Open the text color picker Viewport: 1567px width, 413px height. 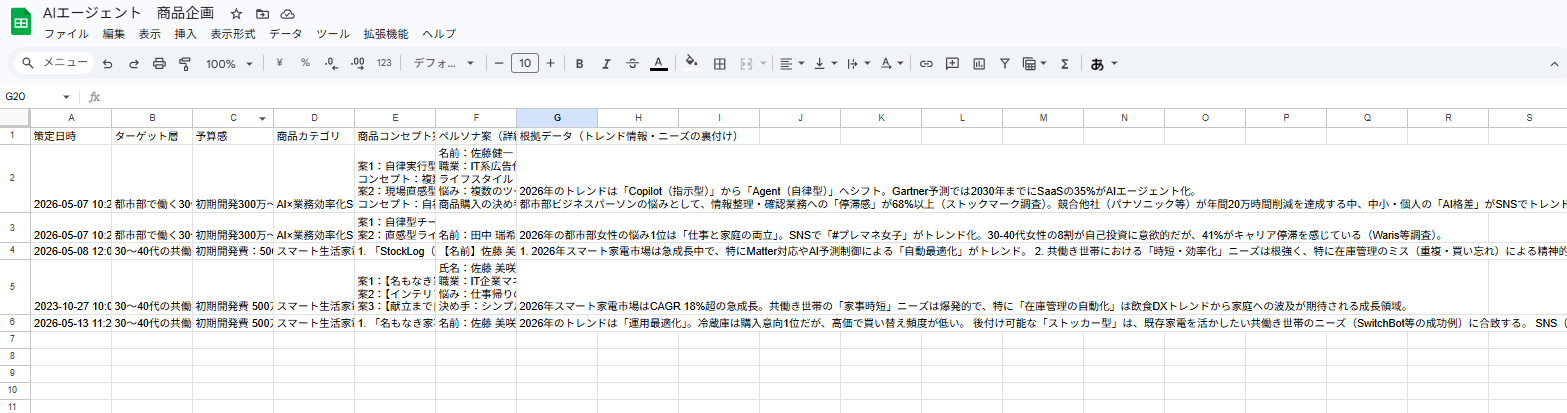[658, 63]
